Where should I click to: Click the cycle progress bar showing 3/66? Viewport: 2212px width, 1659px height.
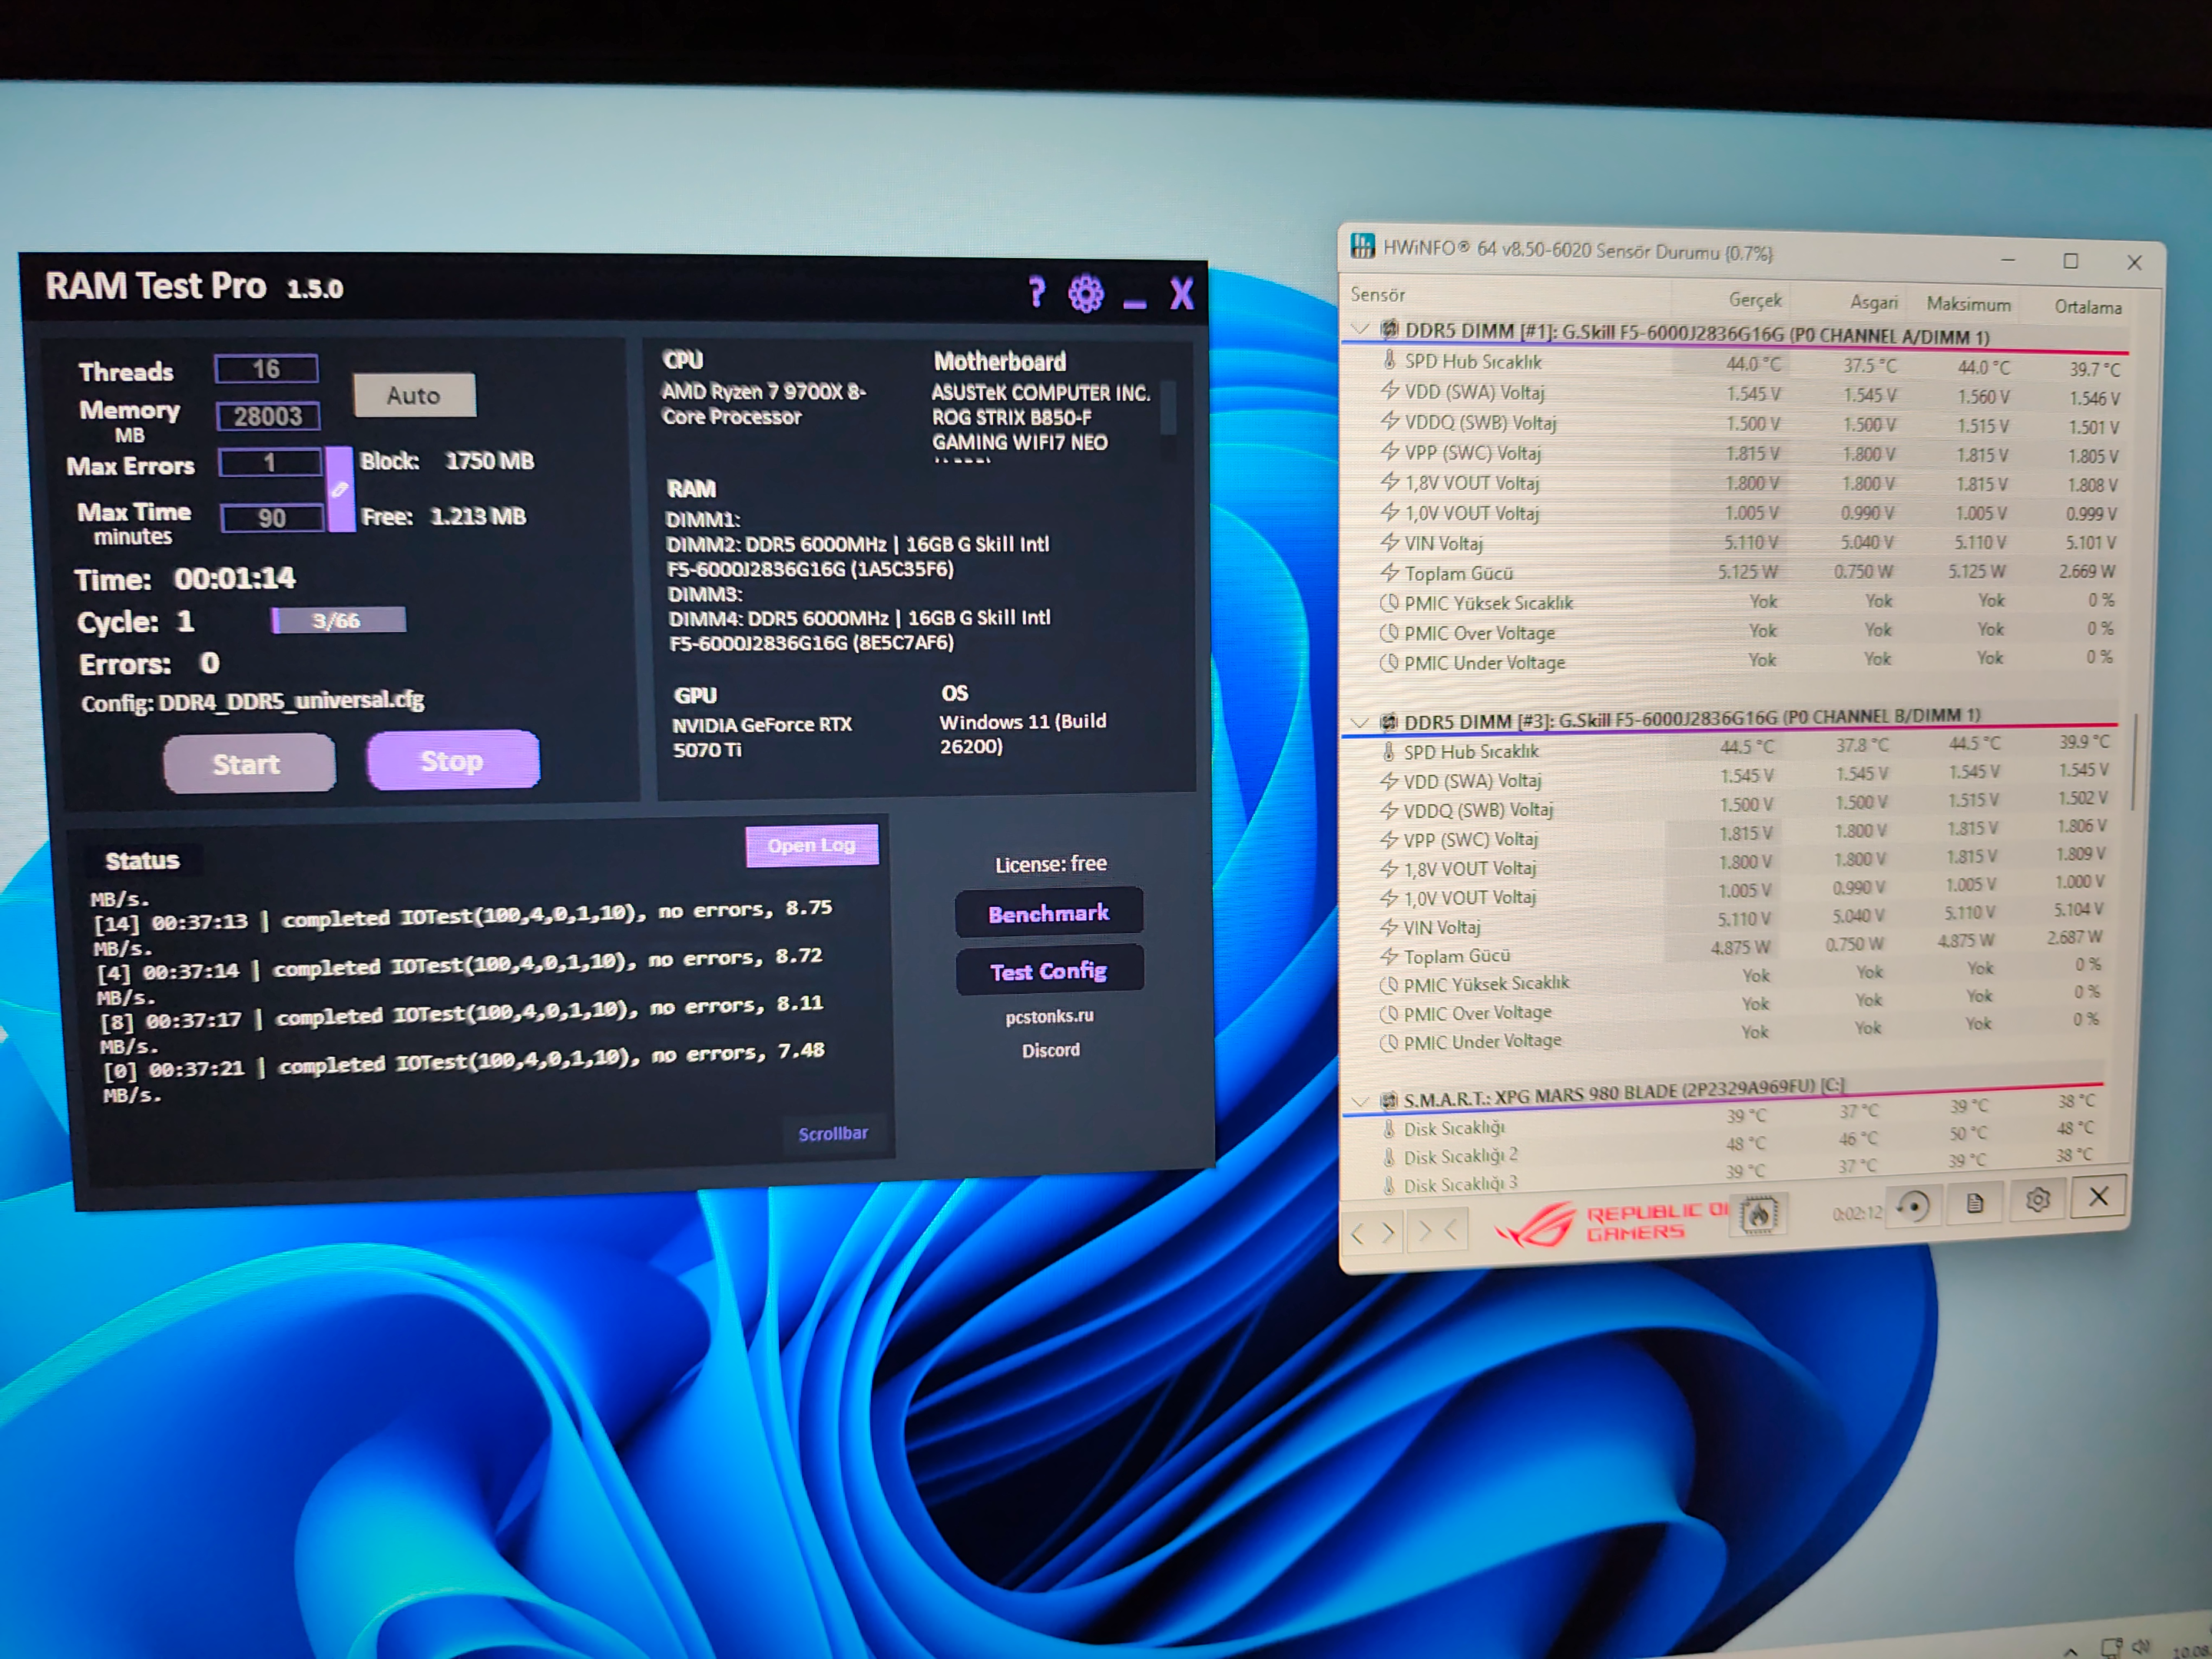(338, 620)
